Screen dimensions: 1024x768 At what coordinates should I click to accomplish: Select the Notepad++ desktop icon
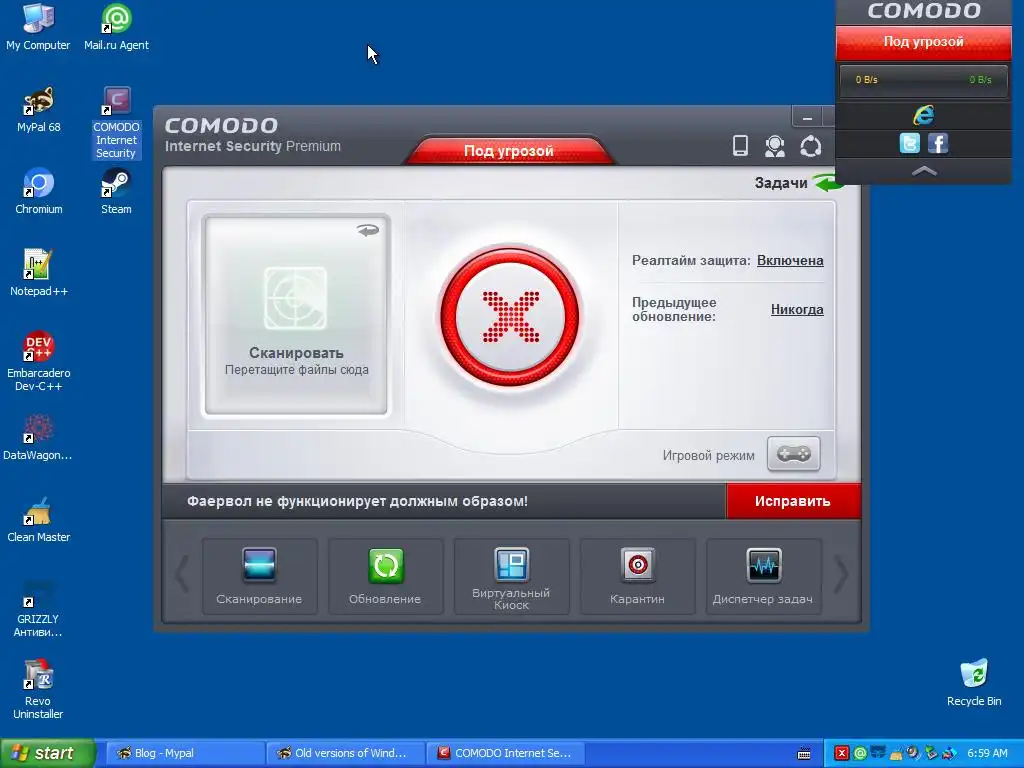coord(39,273)
